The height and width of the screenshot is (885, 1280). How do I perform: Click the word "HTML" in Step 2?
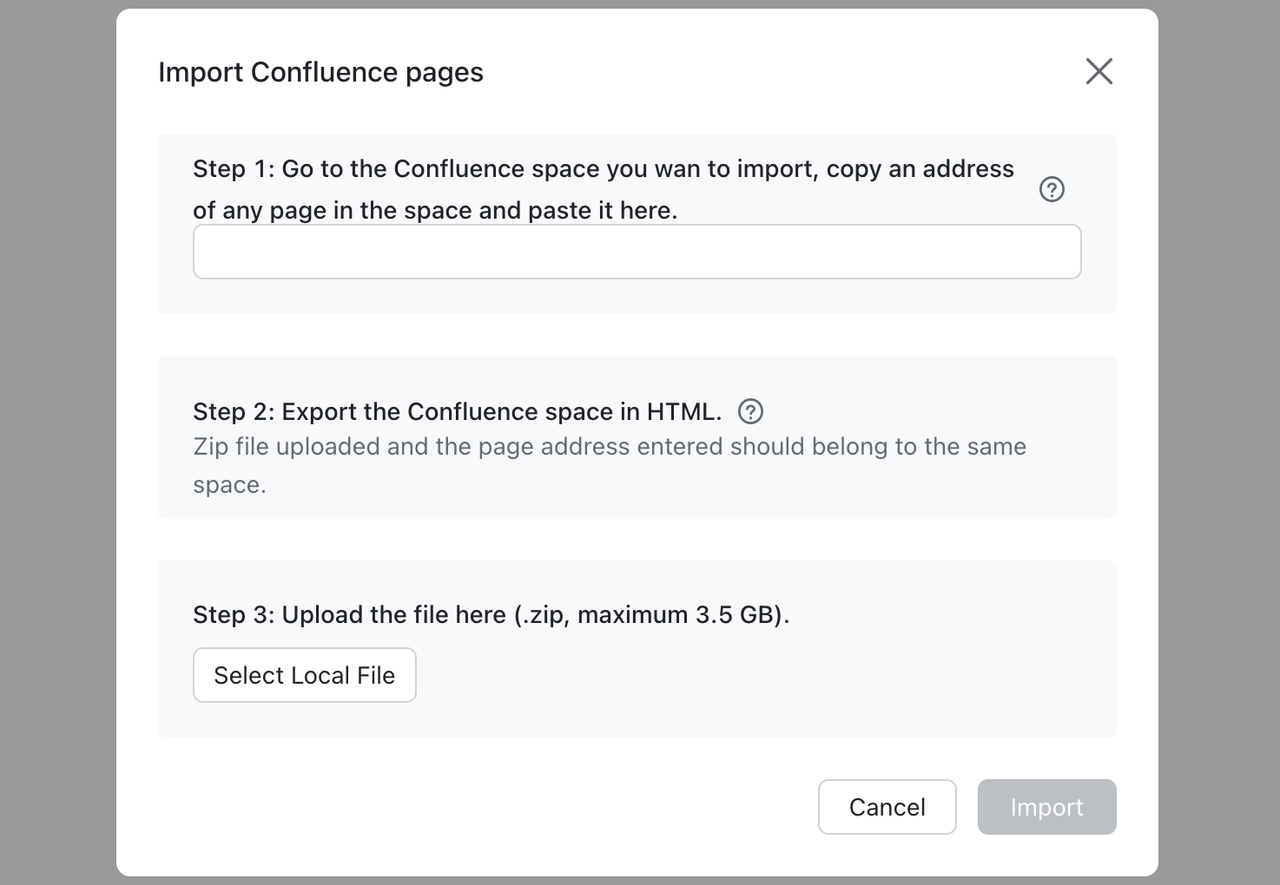[680, 412]
